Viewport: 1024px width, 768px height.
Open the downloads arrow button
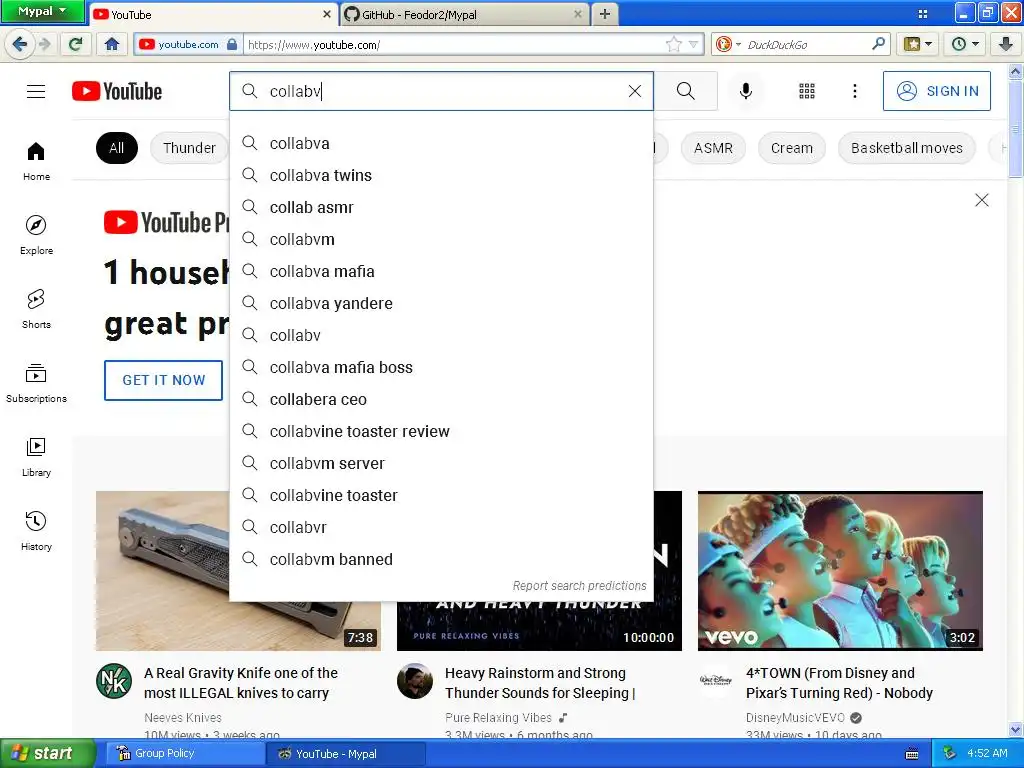click(1006, 44)
